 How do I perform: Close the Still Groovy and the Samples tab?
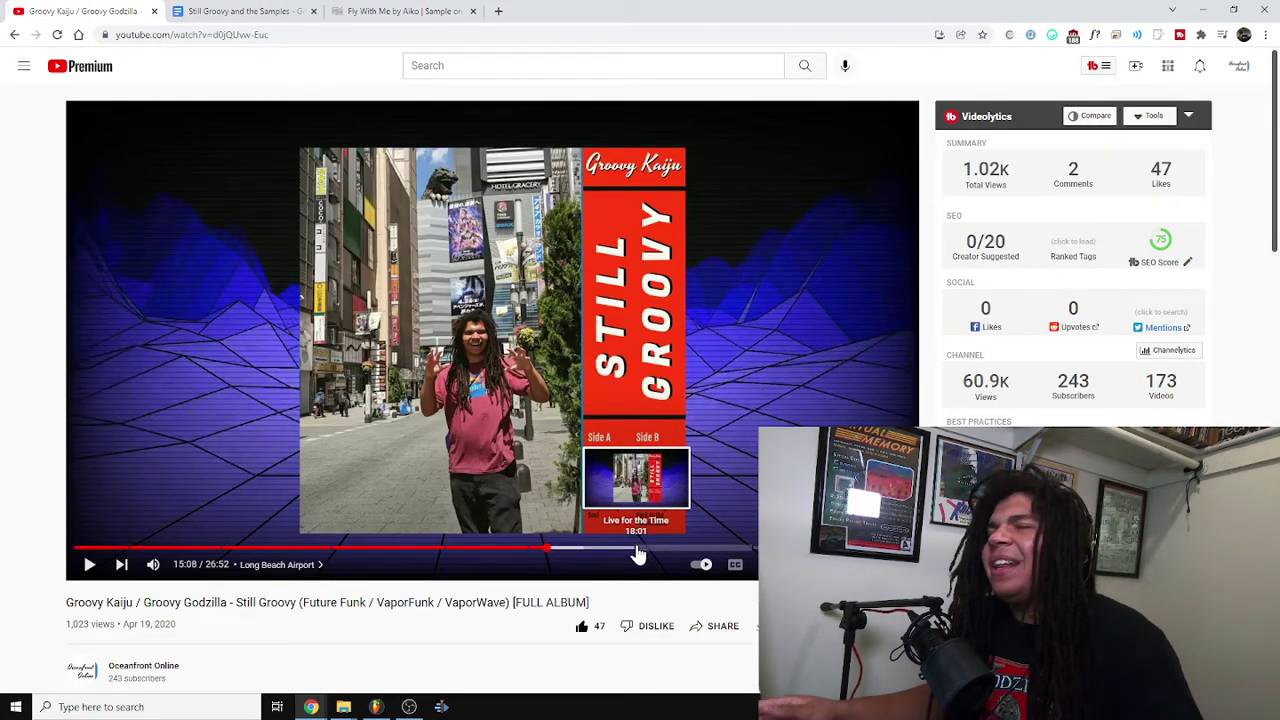pos(314,11)
